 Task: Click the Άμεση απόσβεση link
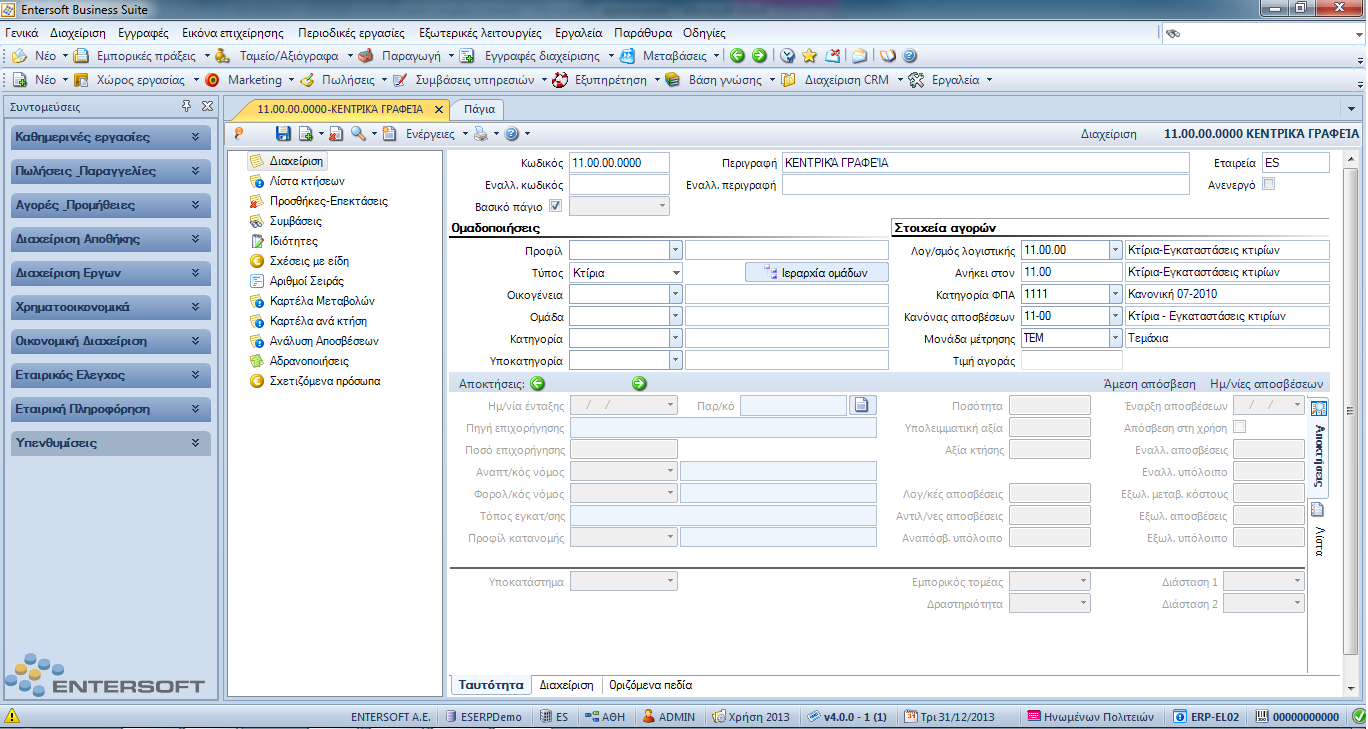point(1149,384)
